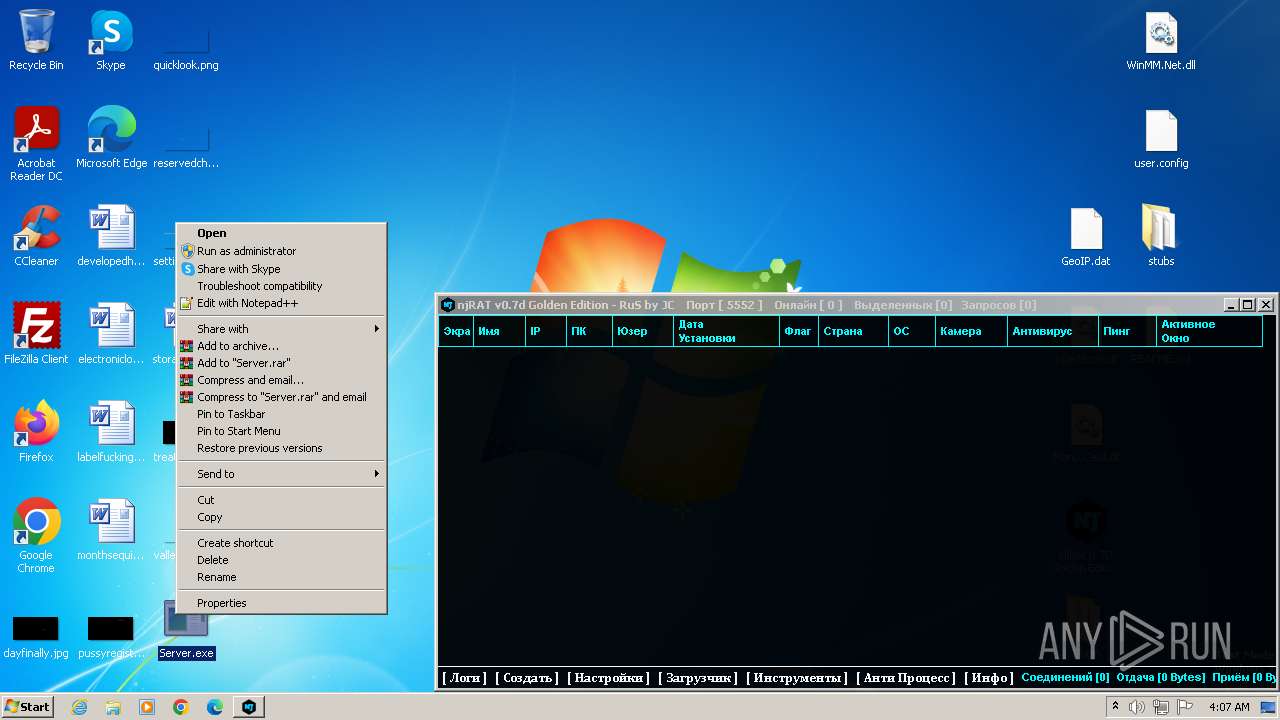Choose Rename in context menu
Viewport: 1280px width, 720px height.
coord(281,577)
